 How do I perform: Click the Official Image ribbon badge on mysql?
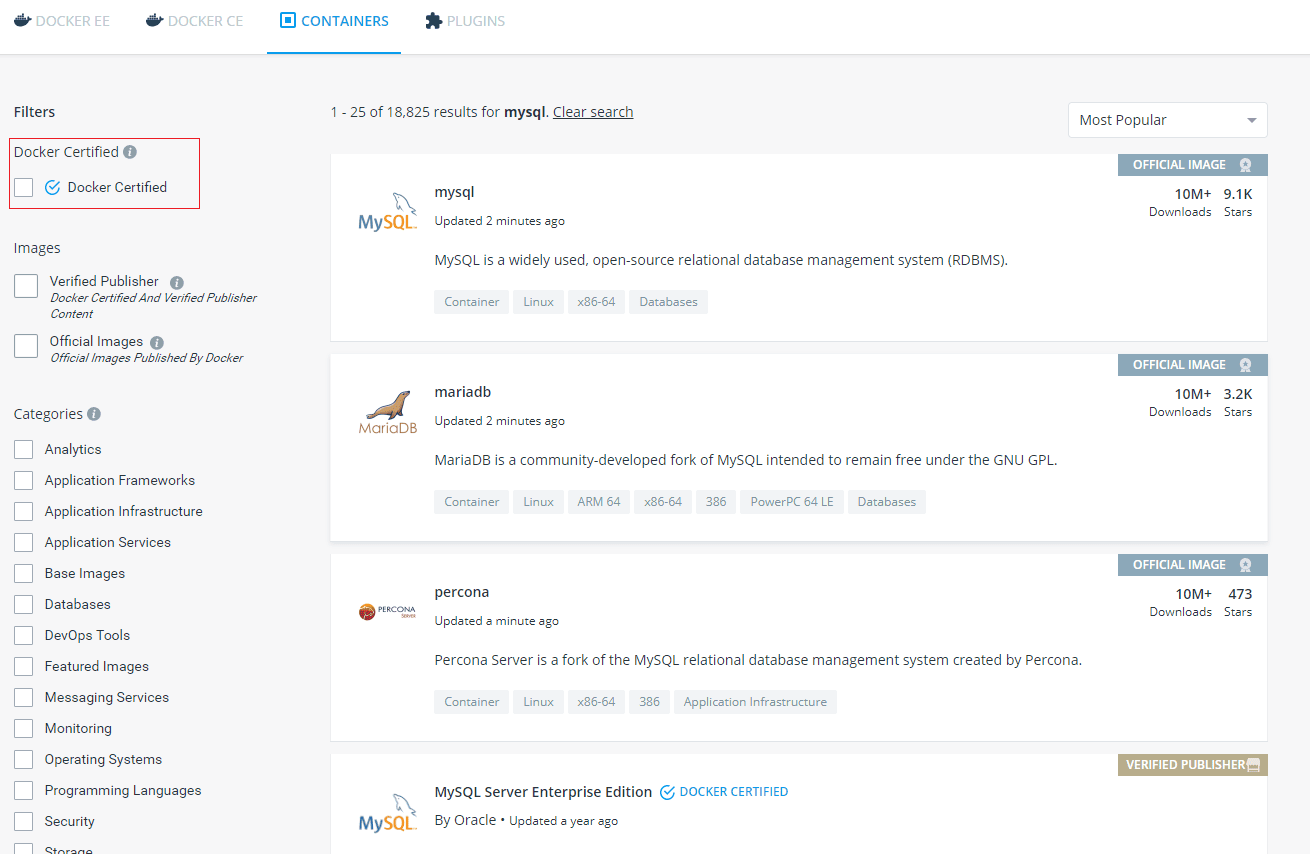1192,165
